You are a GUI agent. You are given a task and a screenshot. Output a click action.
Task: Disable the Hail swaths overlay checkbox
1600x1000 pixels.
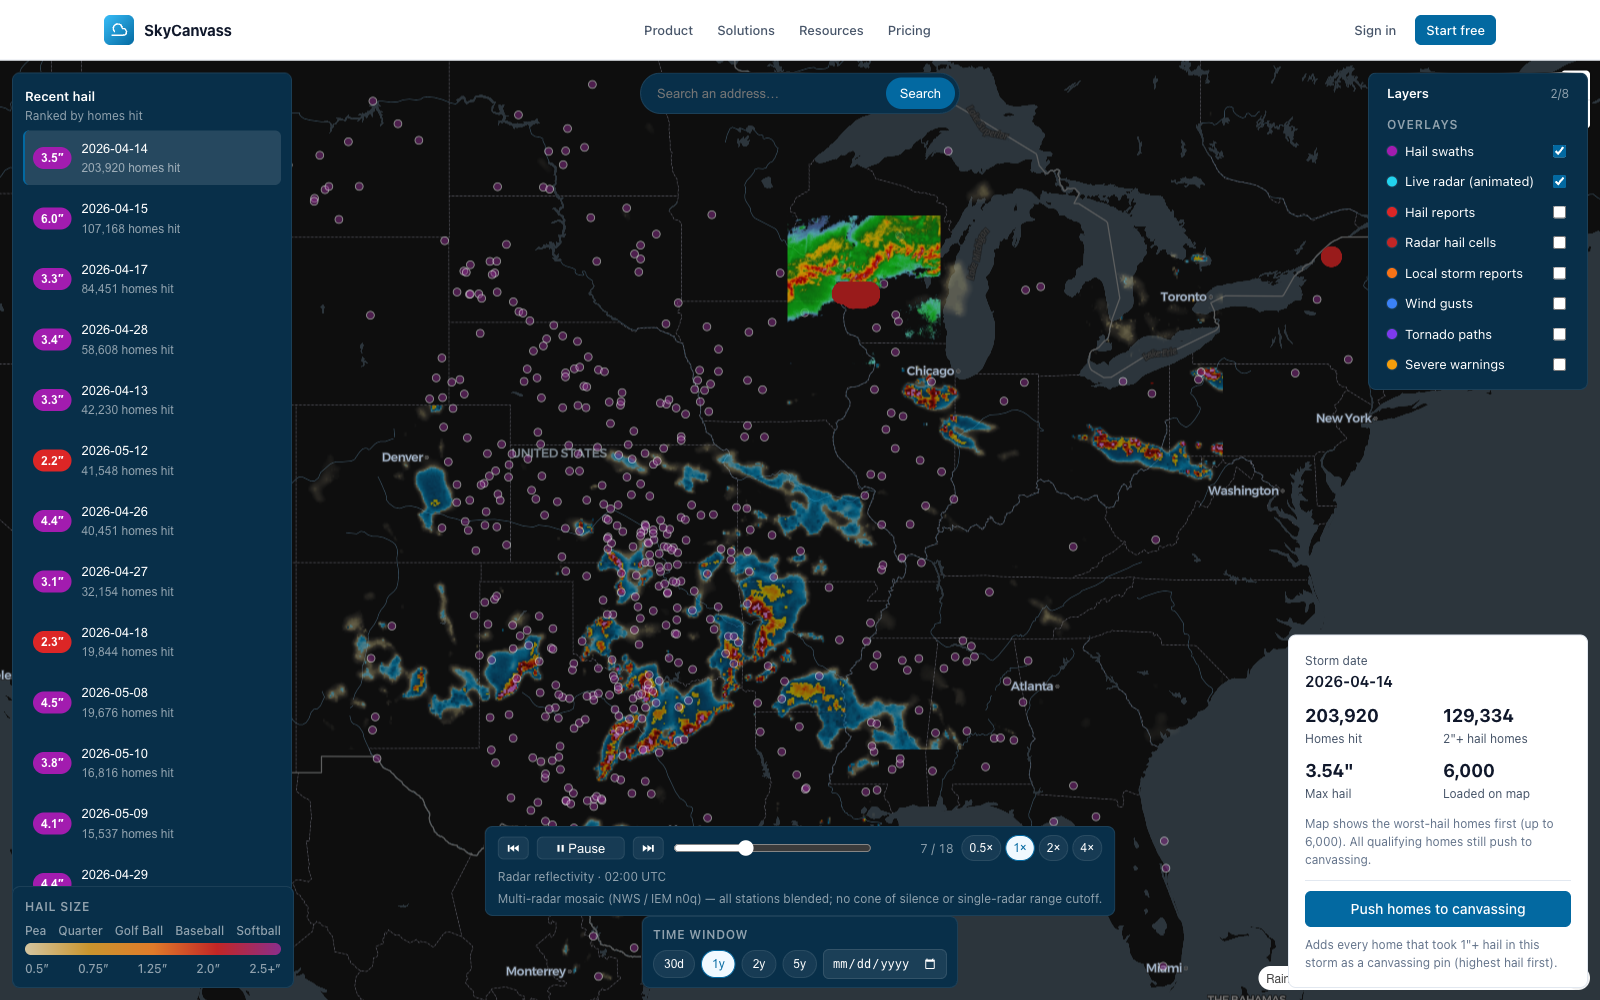(x=1559, y=151)
